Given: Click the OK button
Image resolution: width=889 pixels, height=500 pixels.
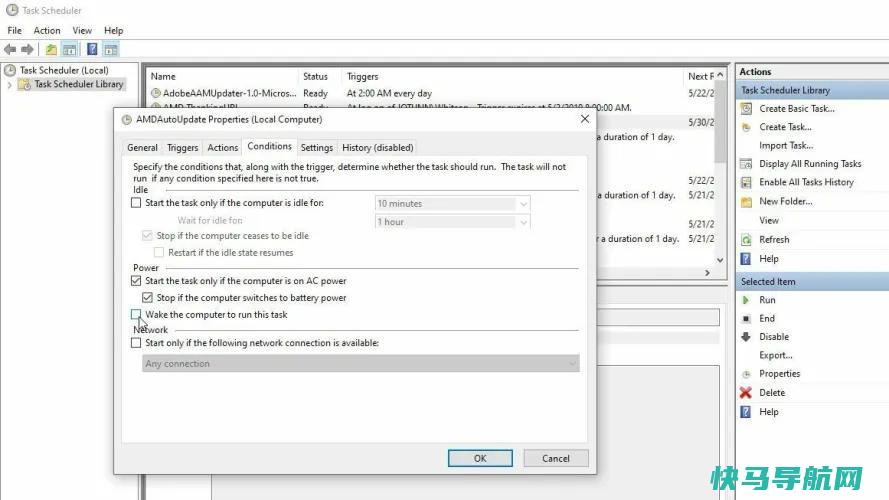Looking at the screenshot, I should pos(480,458).
